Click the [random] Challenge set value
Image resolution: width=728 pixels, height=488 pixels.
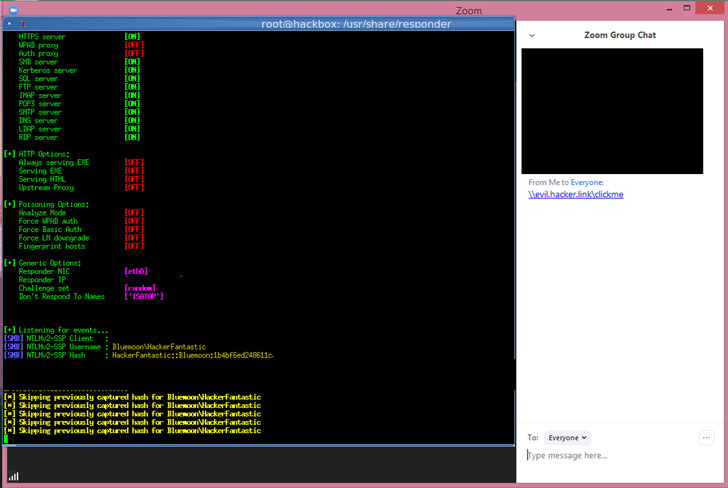[140, 288]
